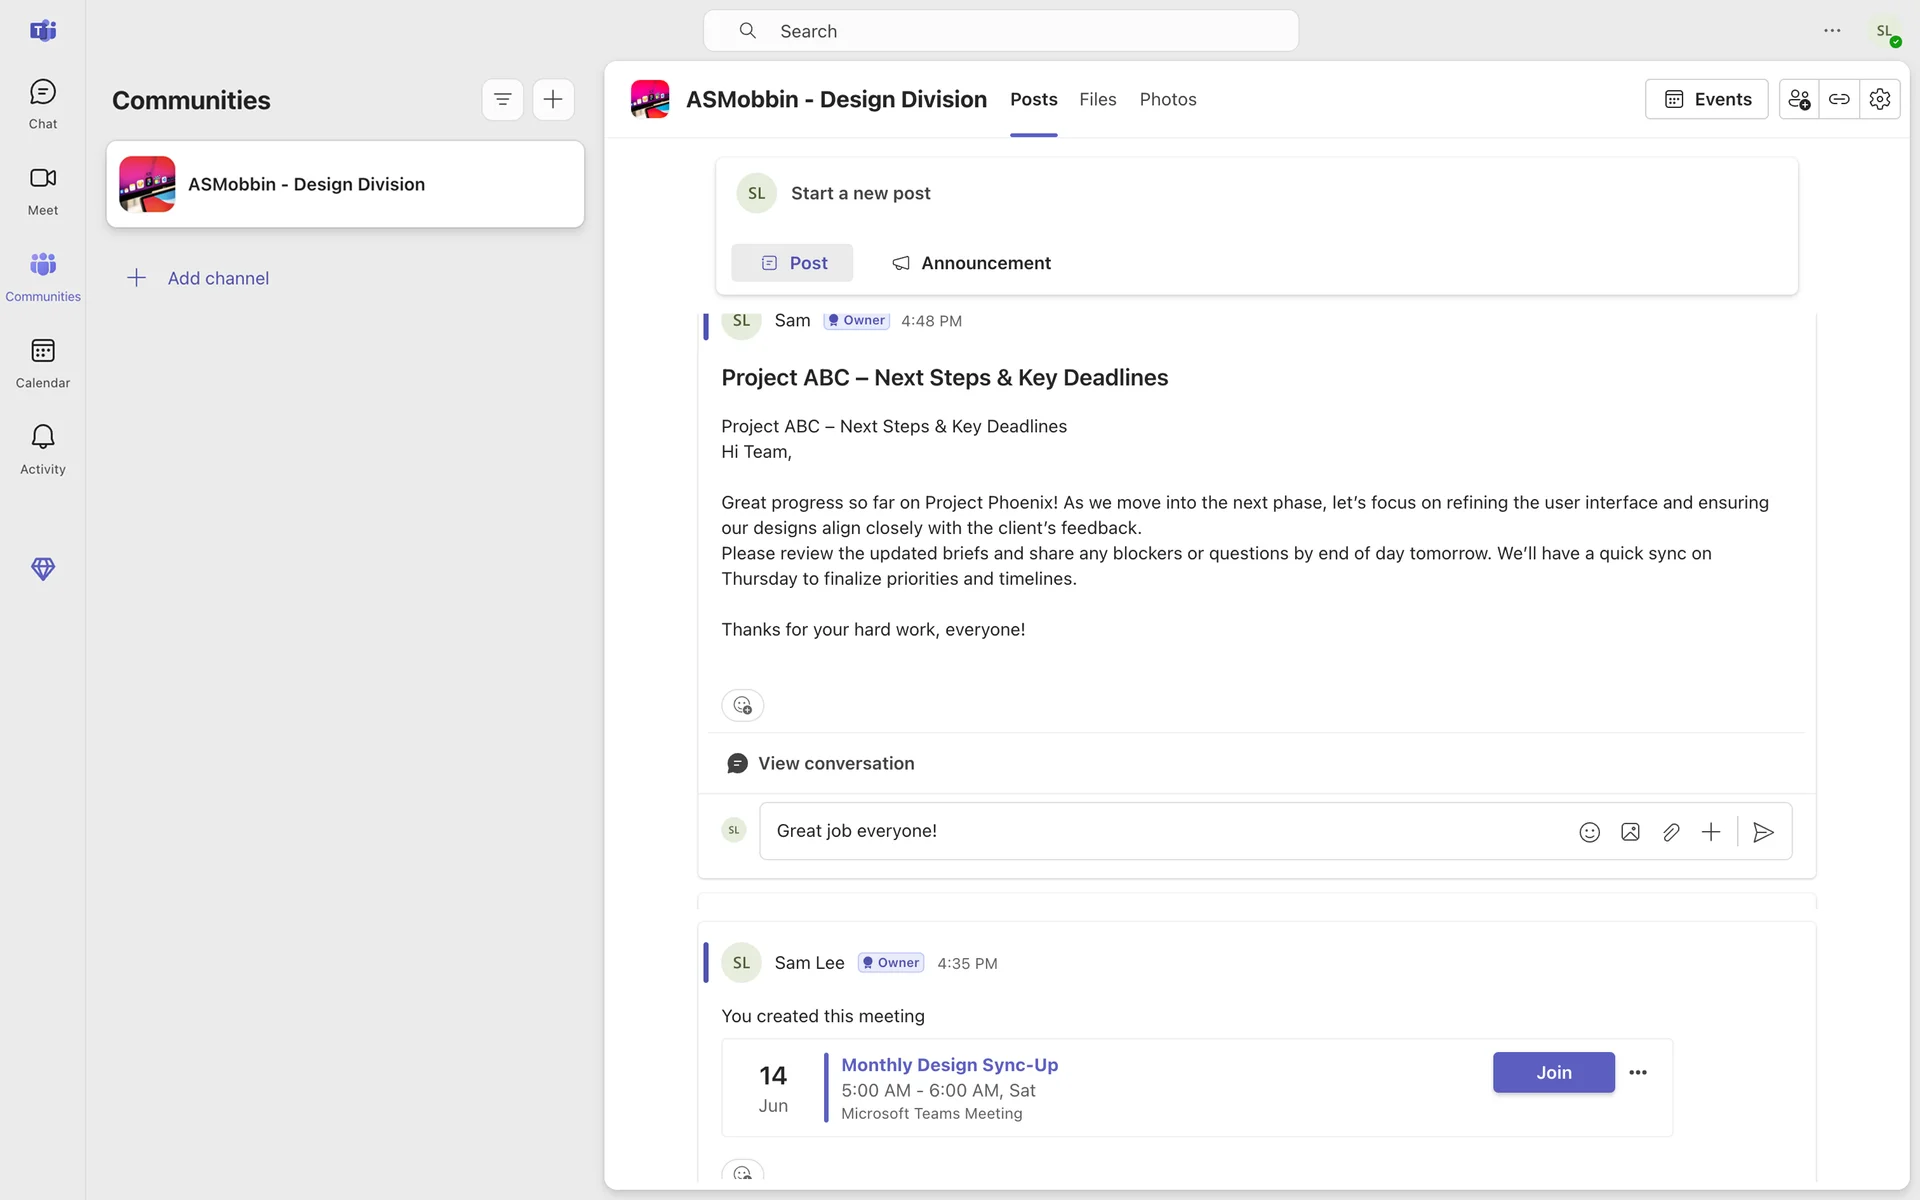1920x1200 pixels.
Task: Open more options on Monthly Design Sync-Up
Action: pyautogui.click(x=1638, y=1072)
